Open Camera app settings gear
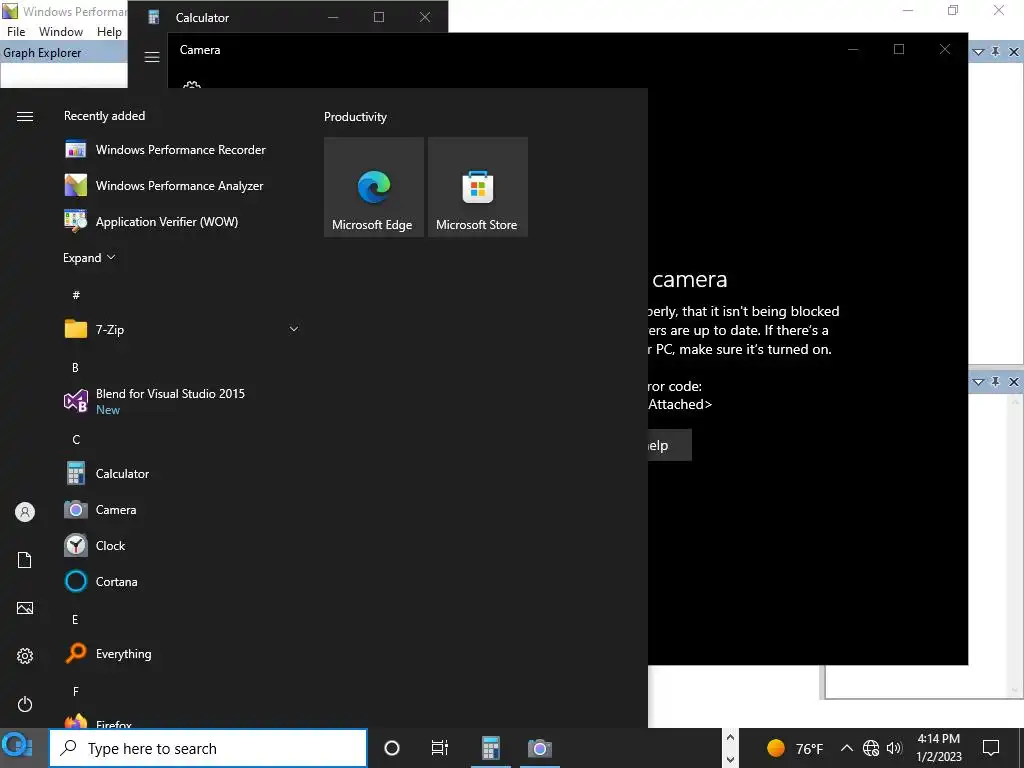 pyautogui.click(x=191, y=85)
